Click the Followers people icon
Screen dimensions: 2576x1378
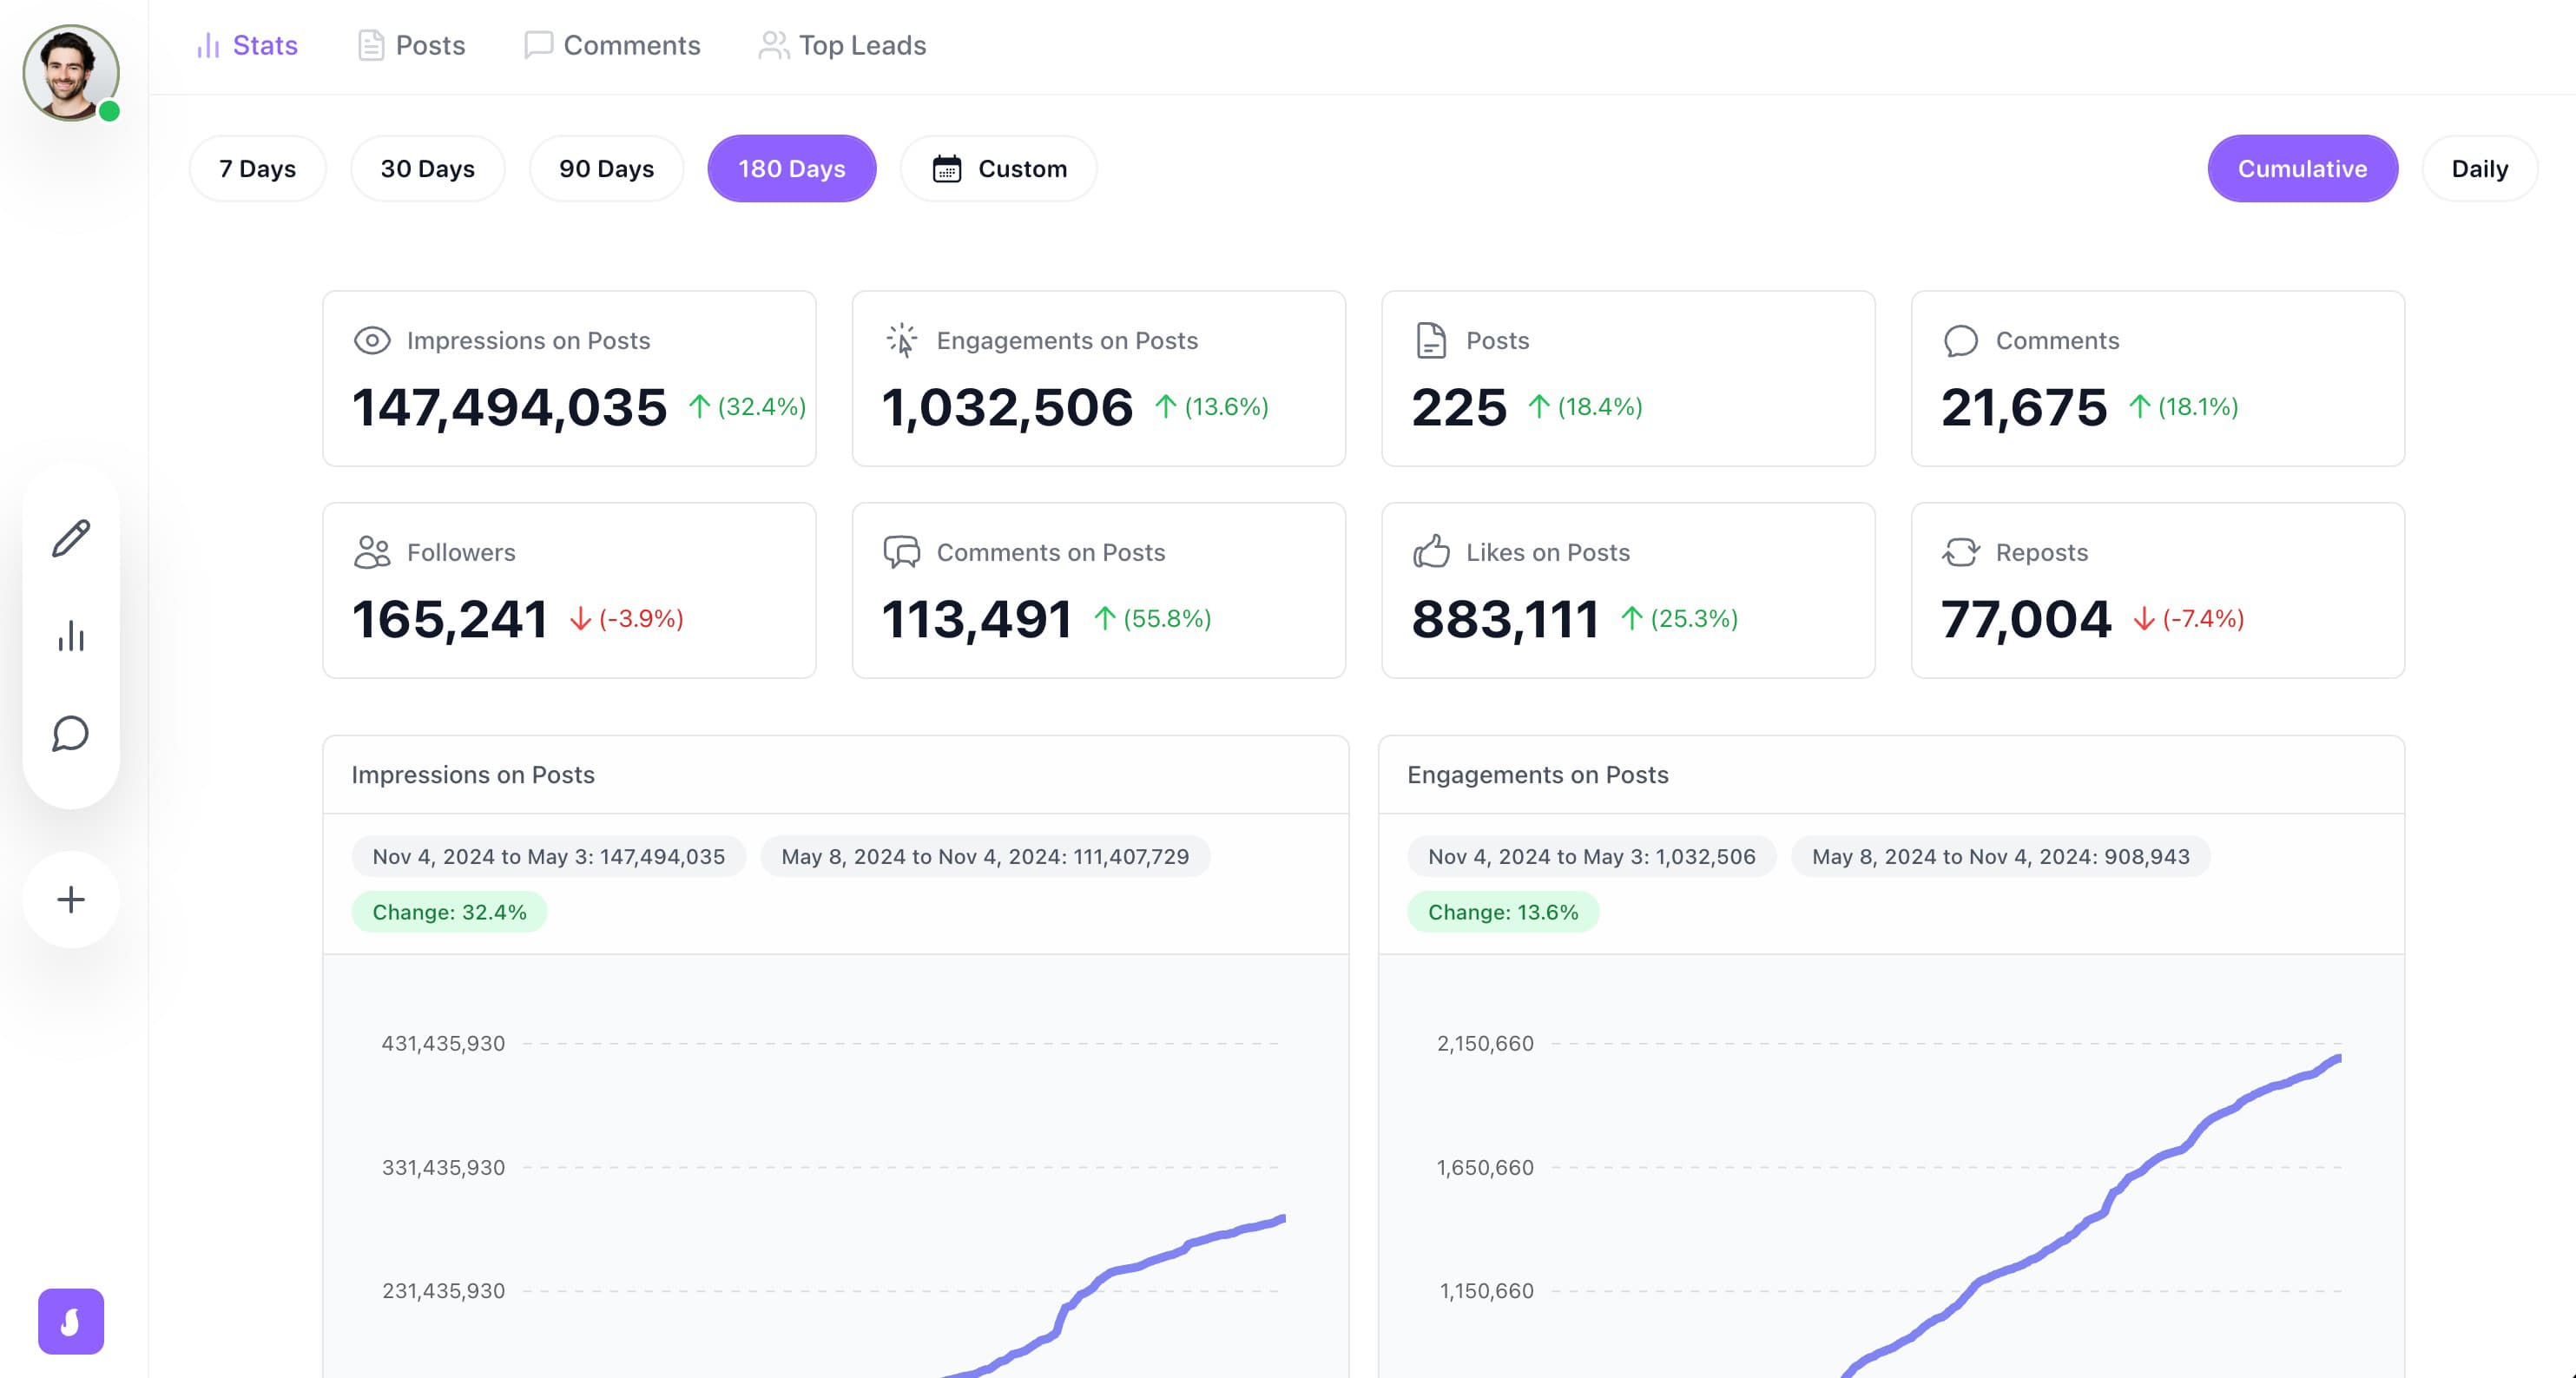point(372,552)
